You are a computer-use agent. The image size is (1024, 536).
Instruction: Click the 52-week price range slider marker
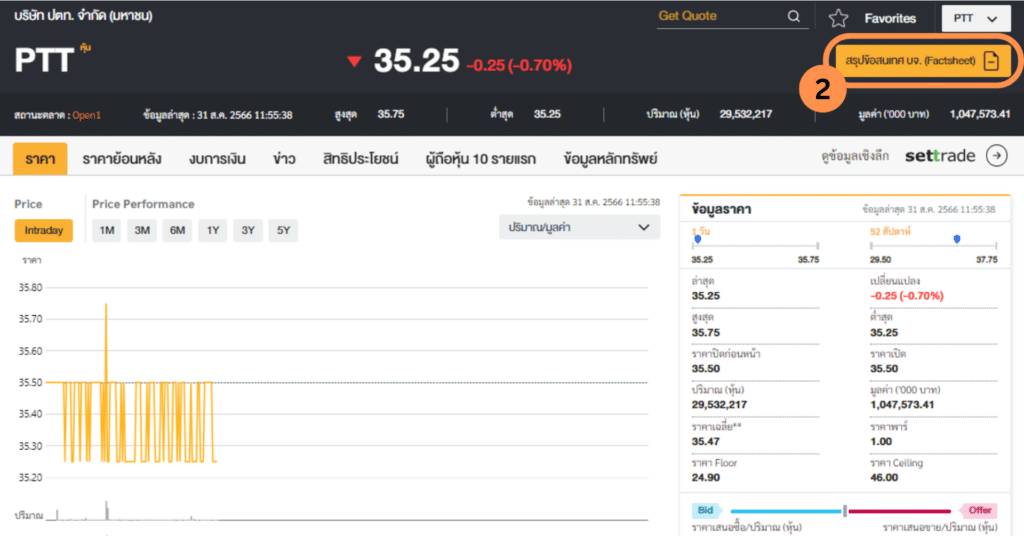(957, 240)
